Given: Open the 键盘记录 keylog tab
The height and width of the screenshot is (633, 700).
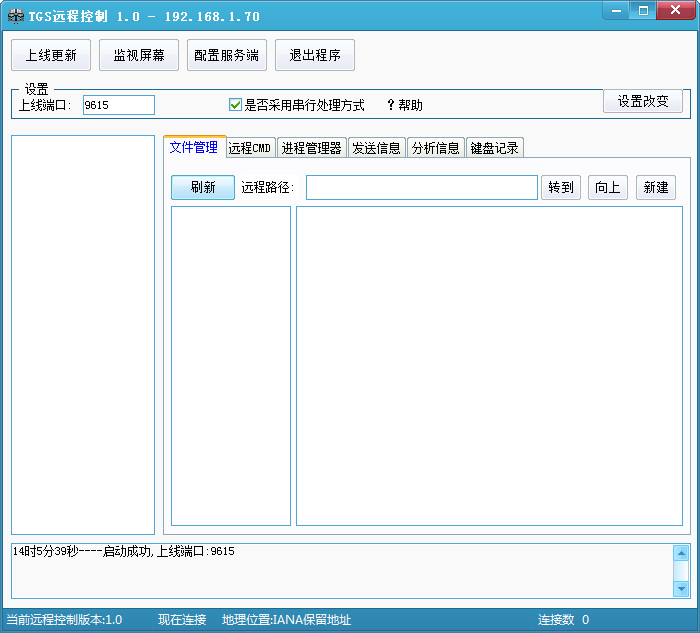Looking at the screenshot, I should coord(495,148).
